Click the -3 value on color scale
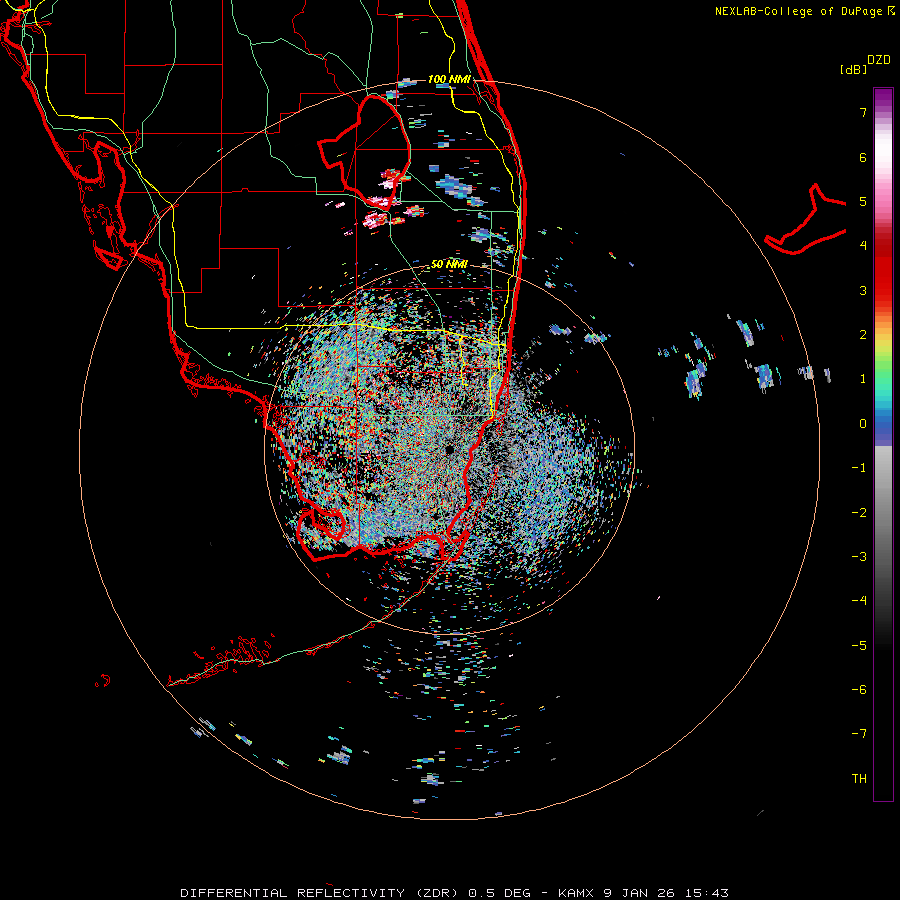Viewport: 900px width, 900px height. [x=859, y=556]
